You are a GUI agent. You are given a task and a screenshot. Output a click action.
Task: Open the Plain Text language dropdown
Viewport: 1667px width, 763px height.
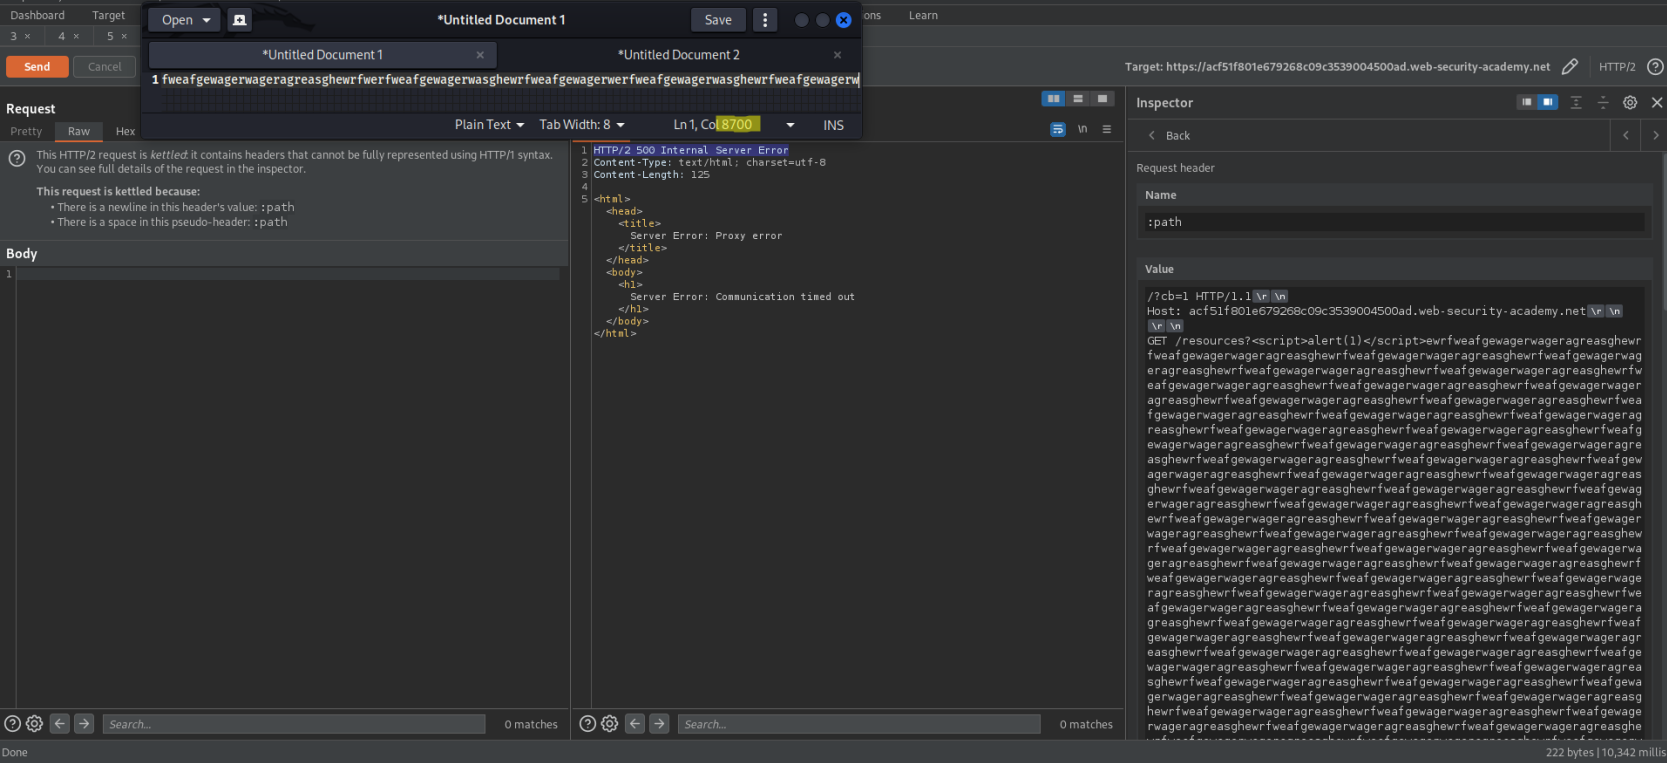point(489,125)
